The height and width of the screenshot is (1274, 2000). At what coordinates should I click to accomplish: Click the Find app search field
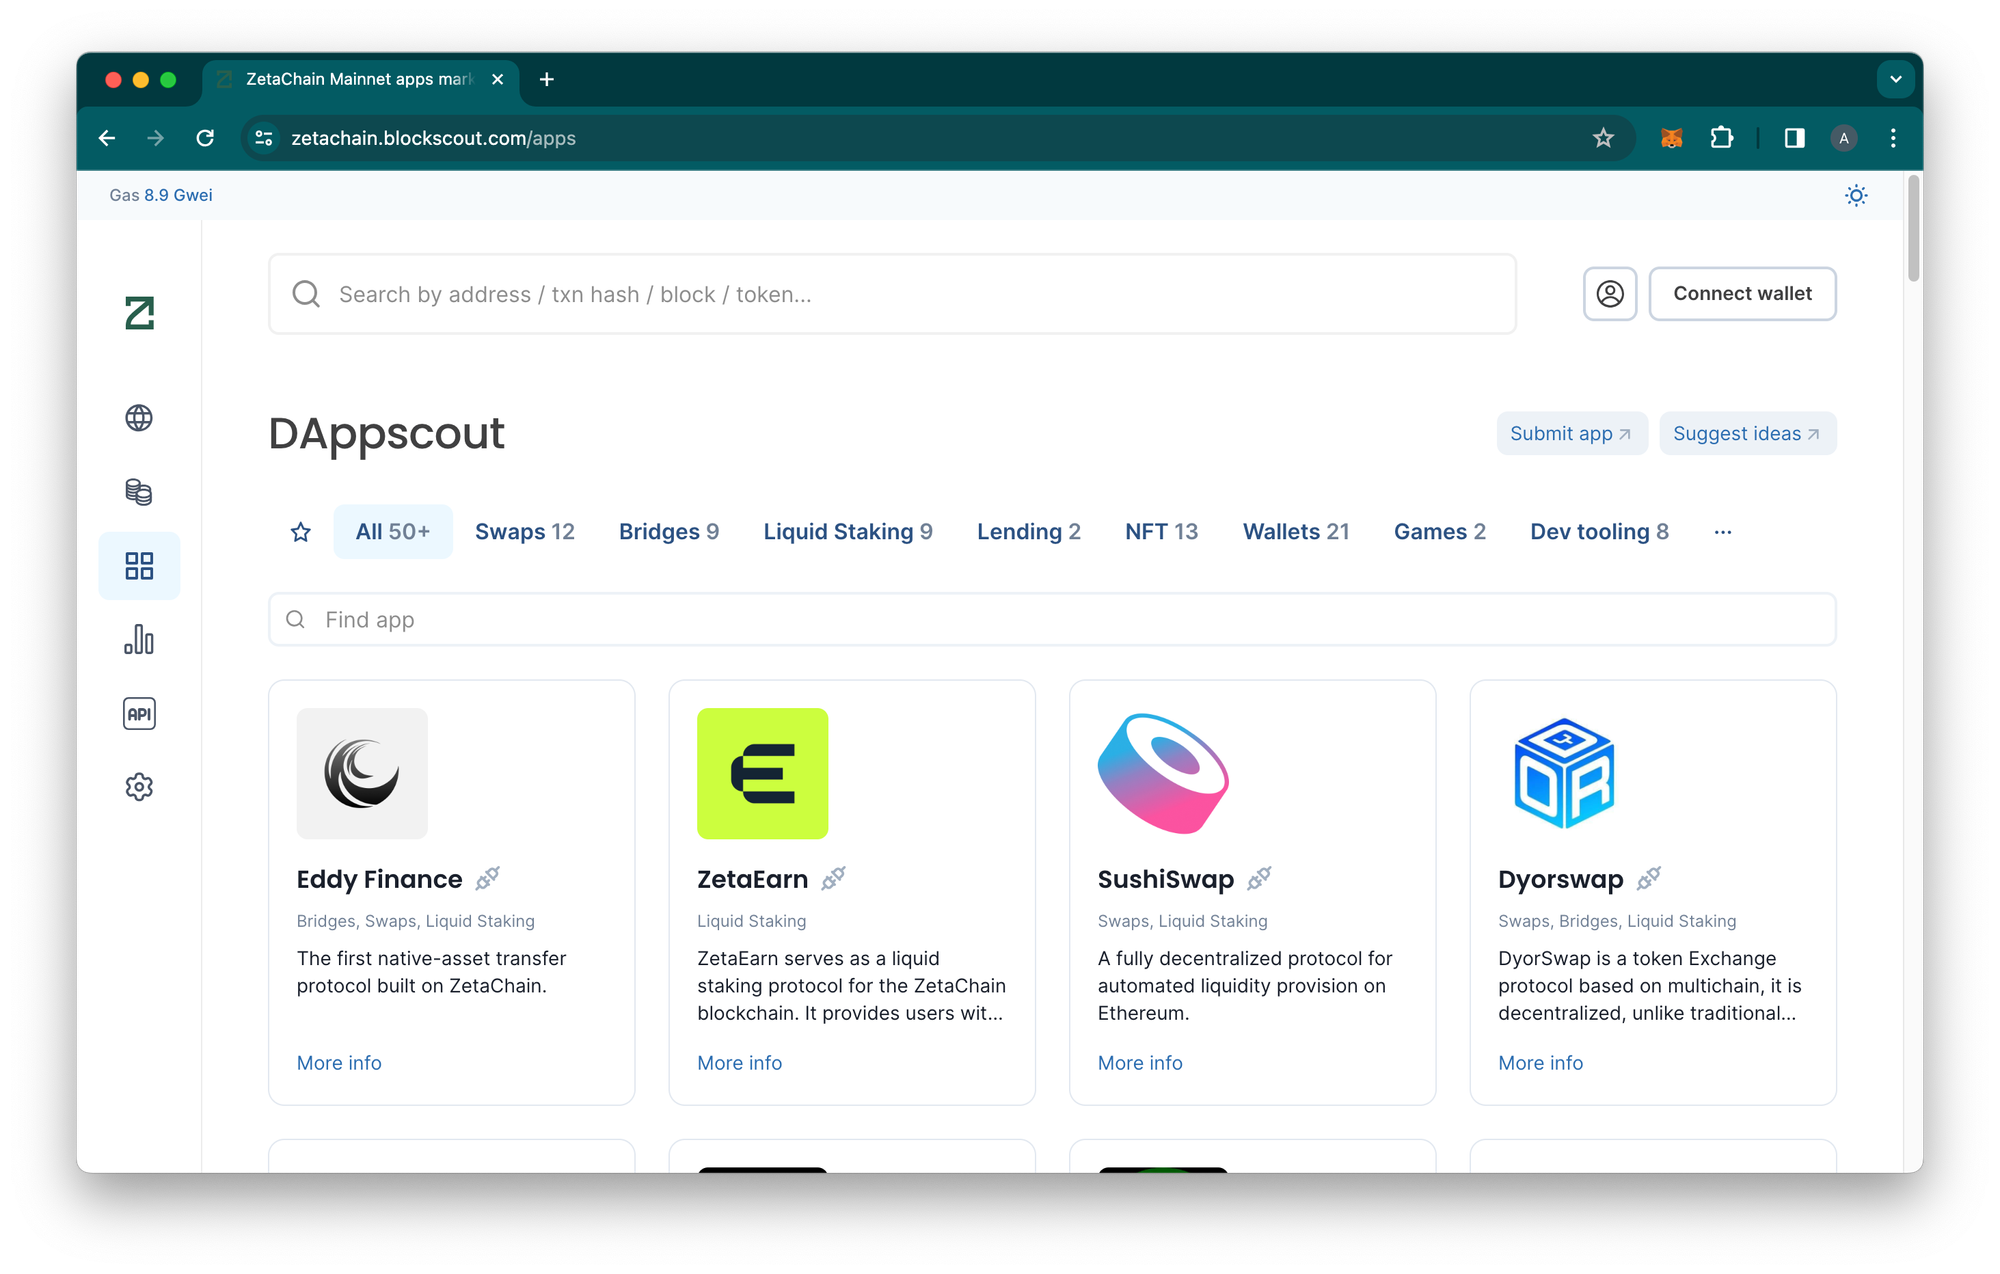click(x=1050, y=620)
